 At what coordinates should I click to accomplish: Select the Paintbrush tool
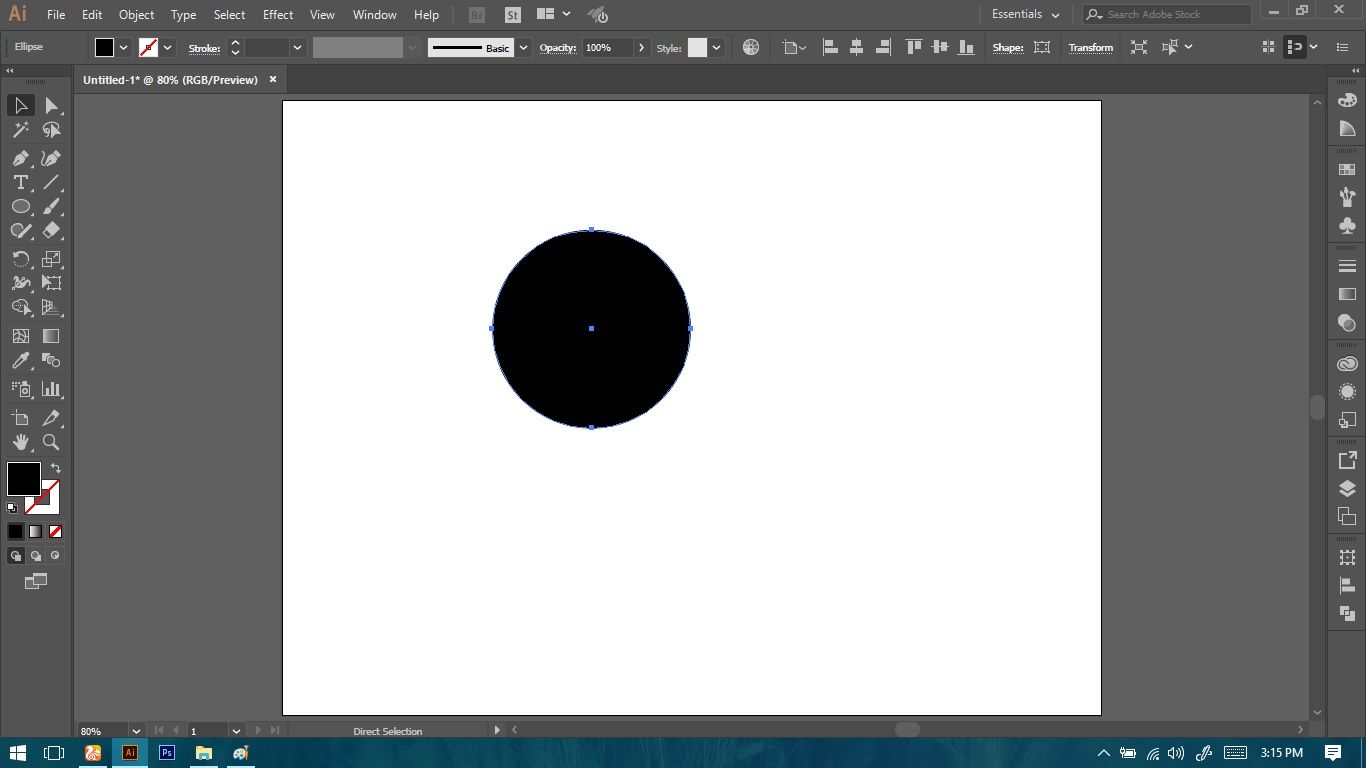(51, 206)
